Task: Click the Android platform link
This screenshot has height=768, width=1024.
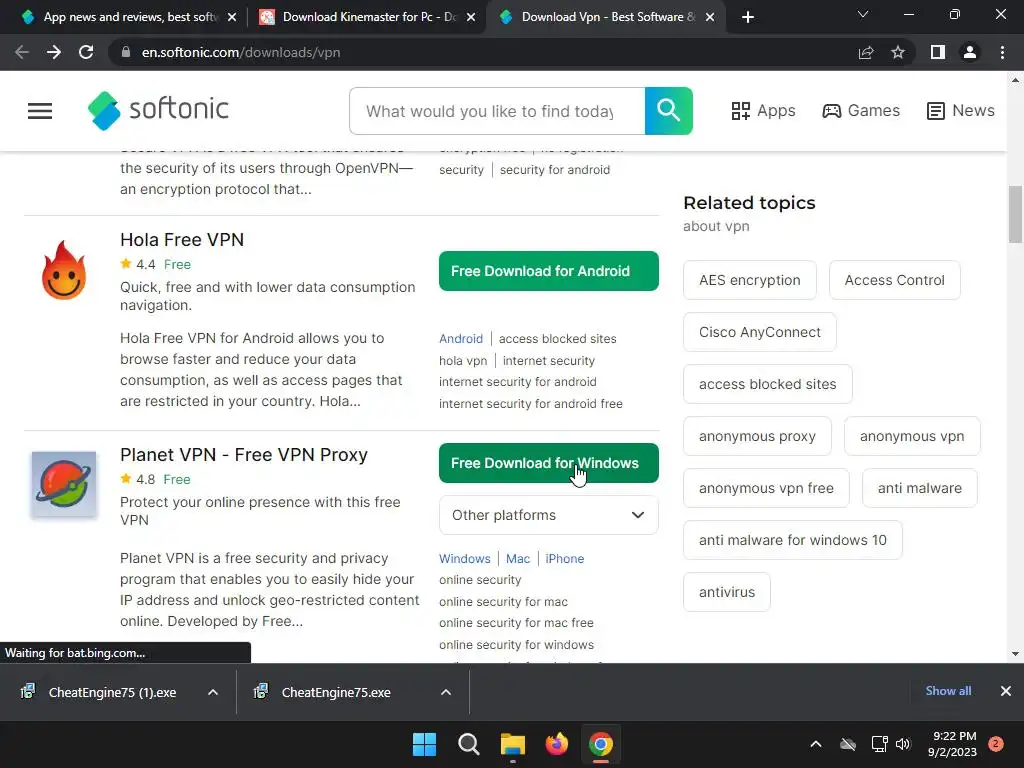Action: click(x=461, y=339)
